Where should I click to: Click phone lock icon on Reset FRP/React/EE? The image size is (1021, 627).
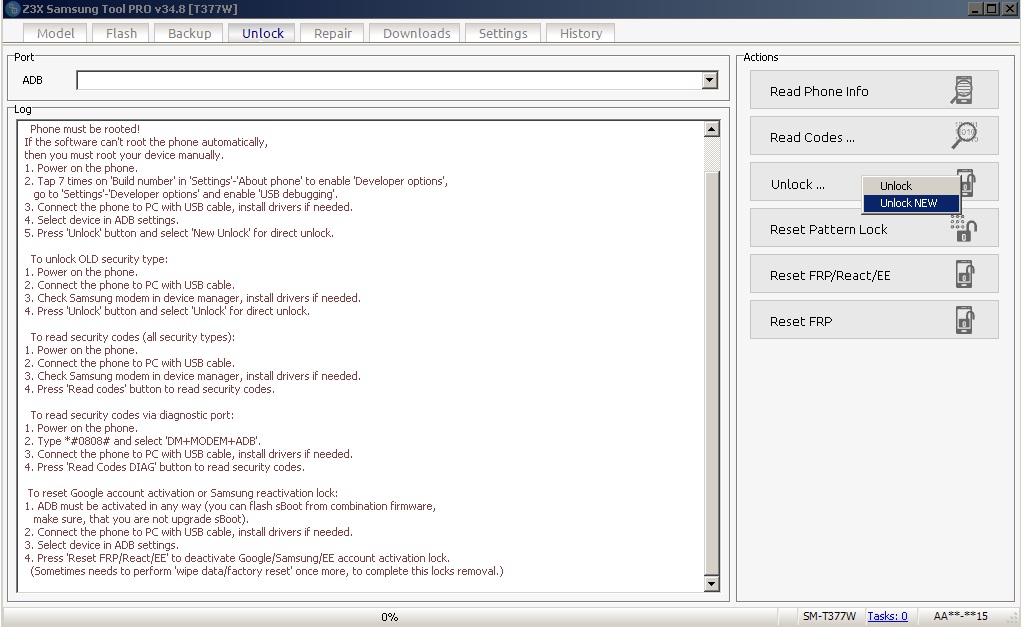pos(965,274)
